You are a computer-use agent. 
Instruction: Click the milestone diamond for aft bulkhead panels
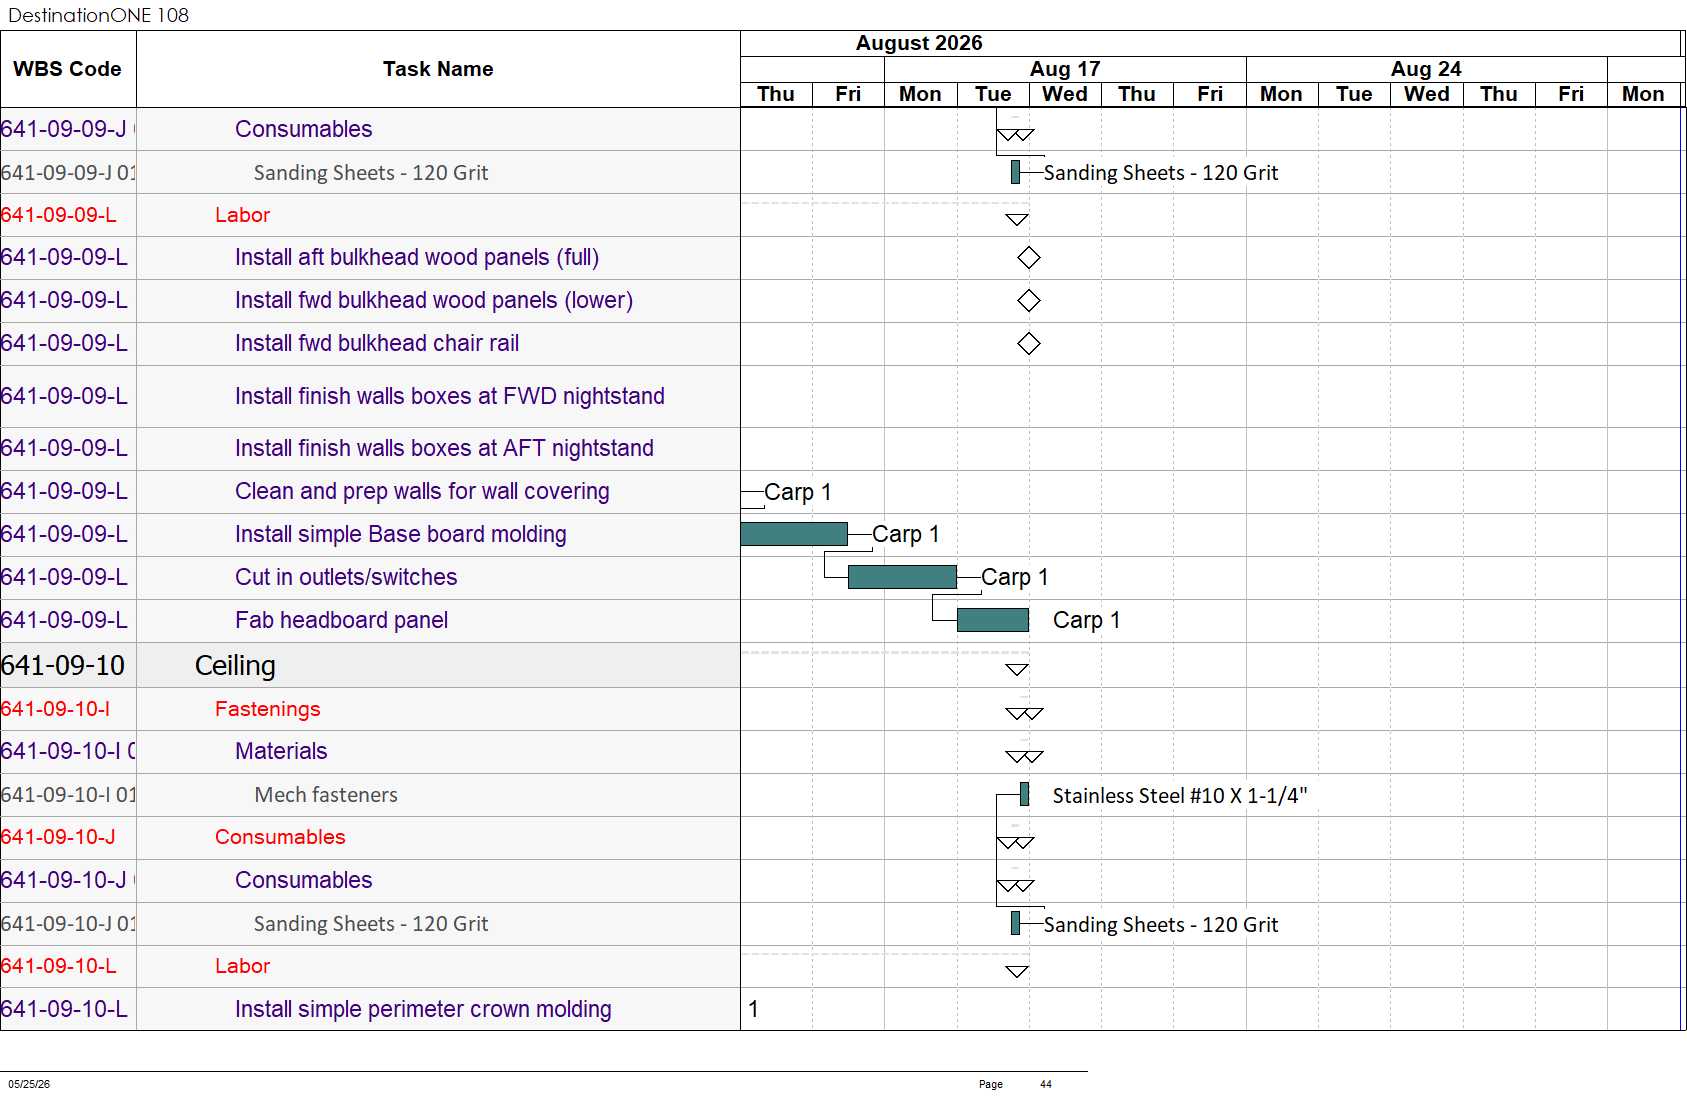point(1029,258)
